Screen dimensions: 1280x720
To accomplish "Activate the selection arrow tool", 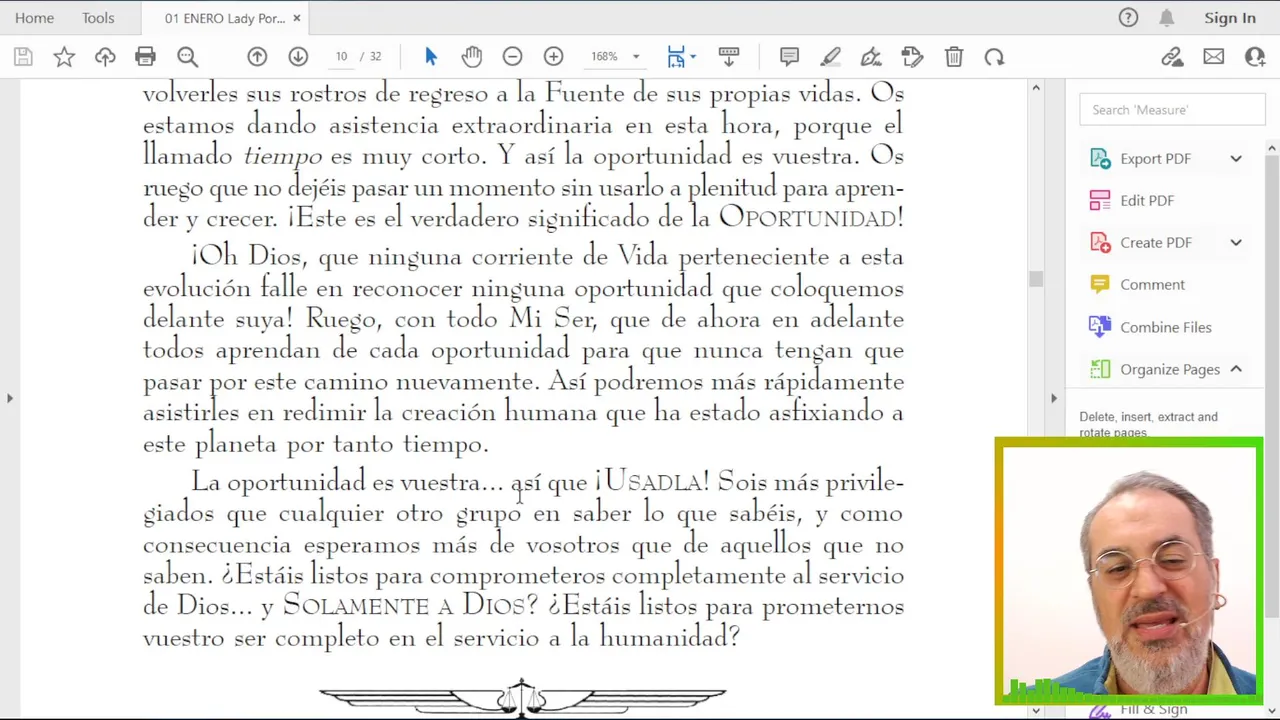I will tap(431, 57).
